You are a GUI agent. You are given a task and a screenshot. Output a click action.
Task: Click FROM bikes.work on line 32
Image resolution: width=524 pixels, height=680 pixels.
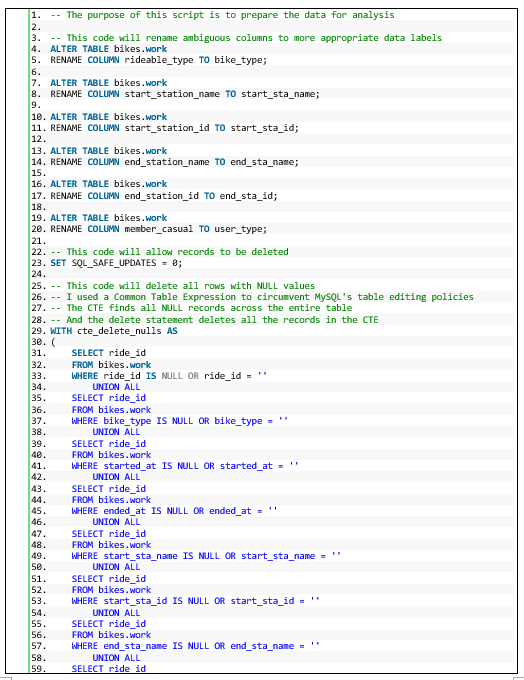(x=111, y=365)
